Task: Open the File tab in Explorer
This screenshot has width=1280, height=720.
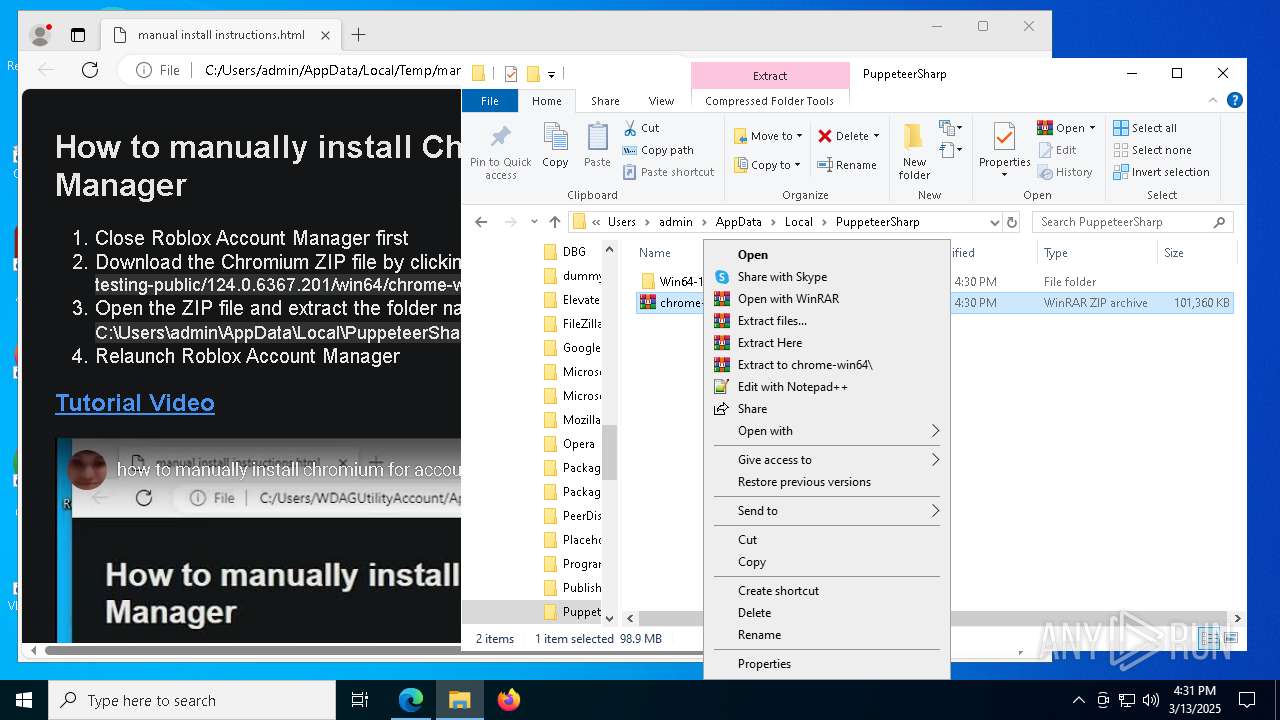Action: click(x=490, y=101)
